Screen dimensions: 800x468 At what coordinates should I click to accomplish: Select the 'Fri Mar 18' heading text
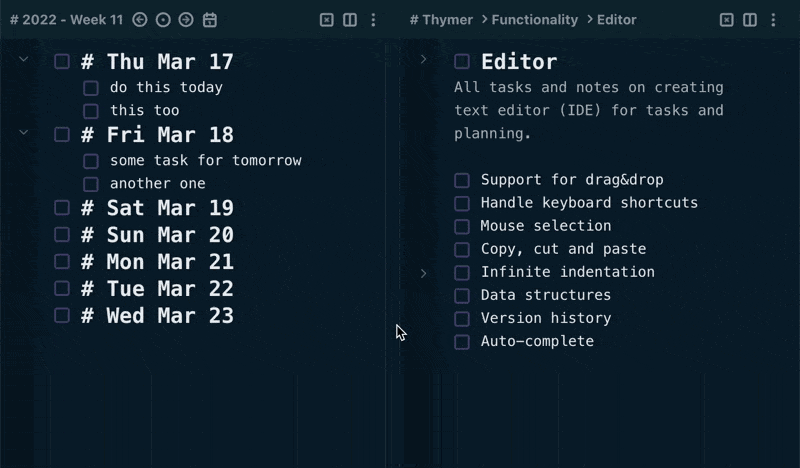pyautogui.click(x=170, y=135)
